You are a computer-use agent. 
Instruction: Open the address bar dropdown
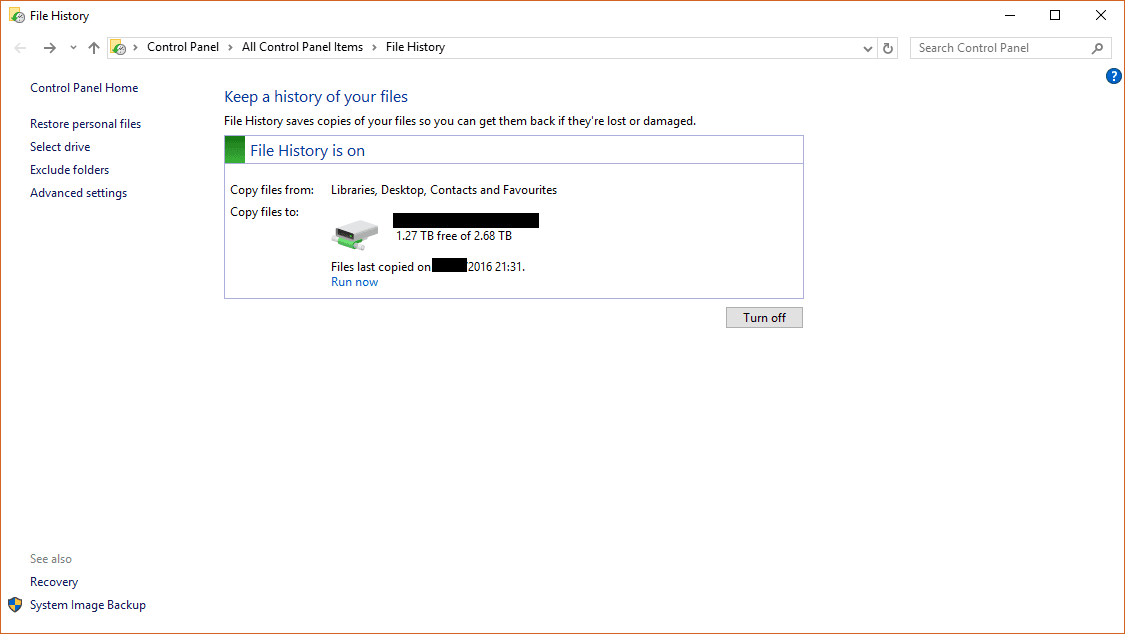tap(867, 47)
